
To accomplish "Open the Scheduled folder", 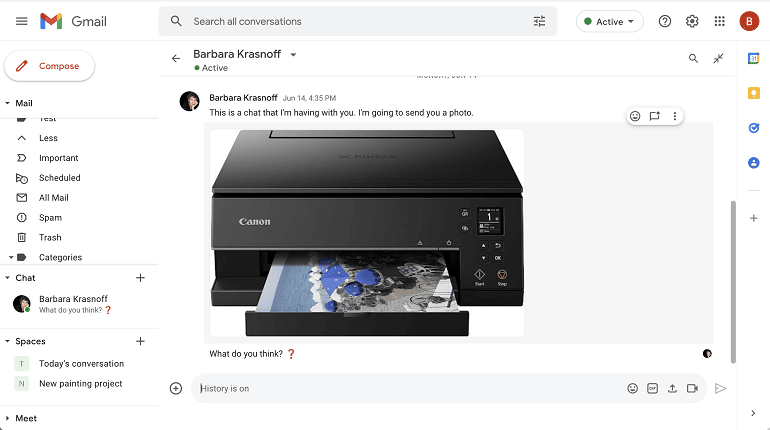I will coord(59,178).
